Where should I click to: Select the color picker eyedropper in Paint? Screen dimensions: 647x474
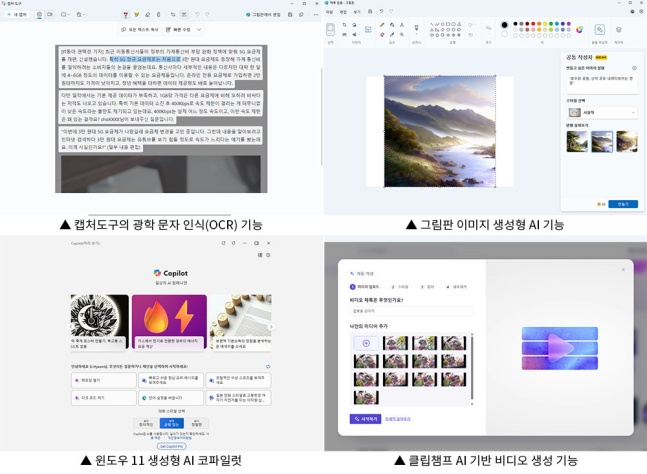tap(392, 35)
